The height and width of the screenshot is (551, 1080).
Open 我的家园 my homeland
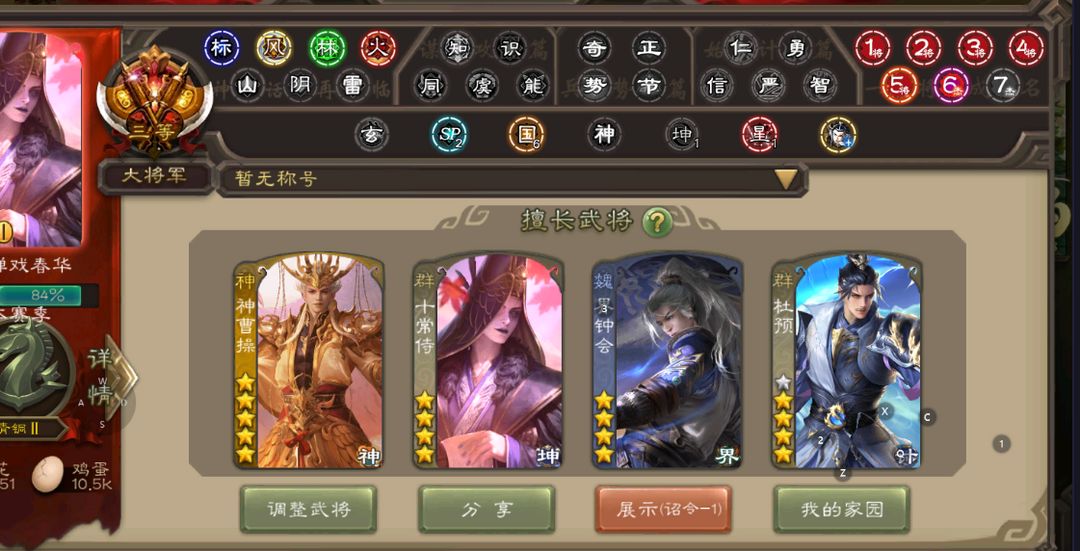pyautogui.click(x=842, y=510)
